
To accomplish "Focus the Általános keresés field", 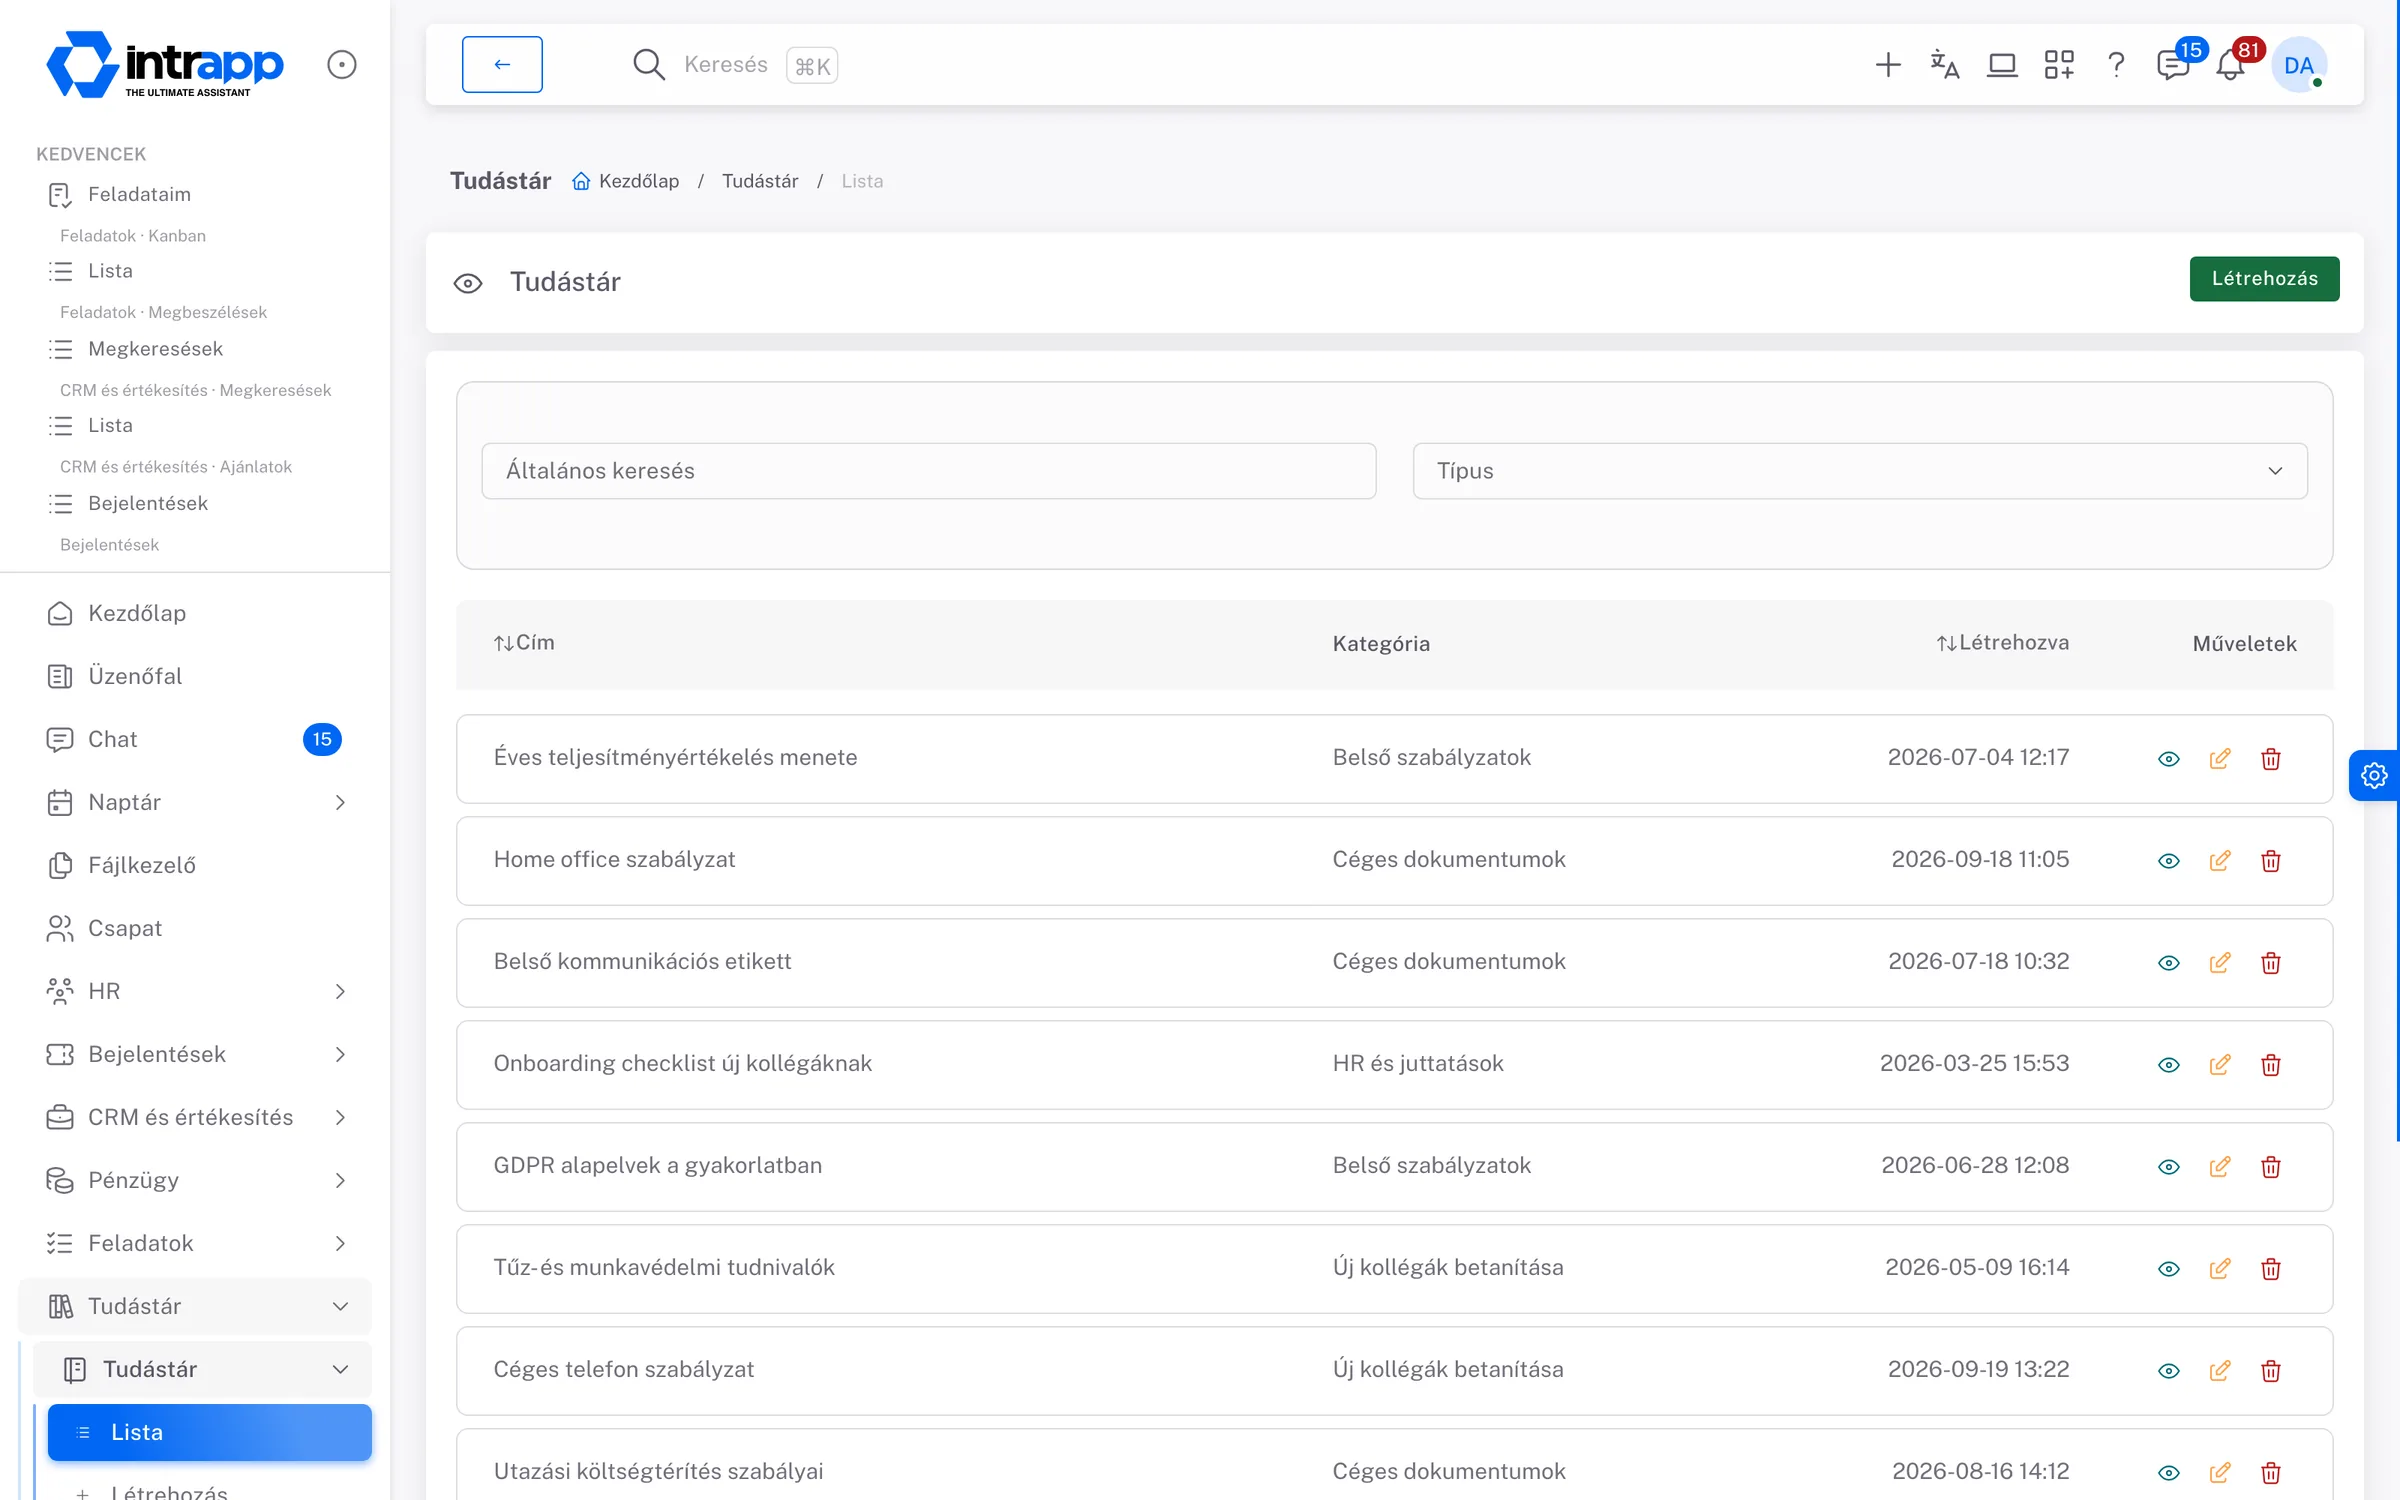I will pyautogui.click(x=929, y=471).
